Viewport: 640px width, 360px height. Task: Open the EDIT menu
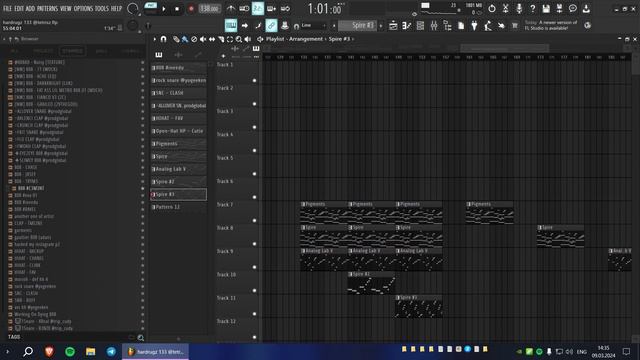(x=19, y=8)
